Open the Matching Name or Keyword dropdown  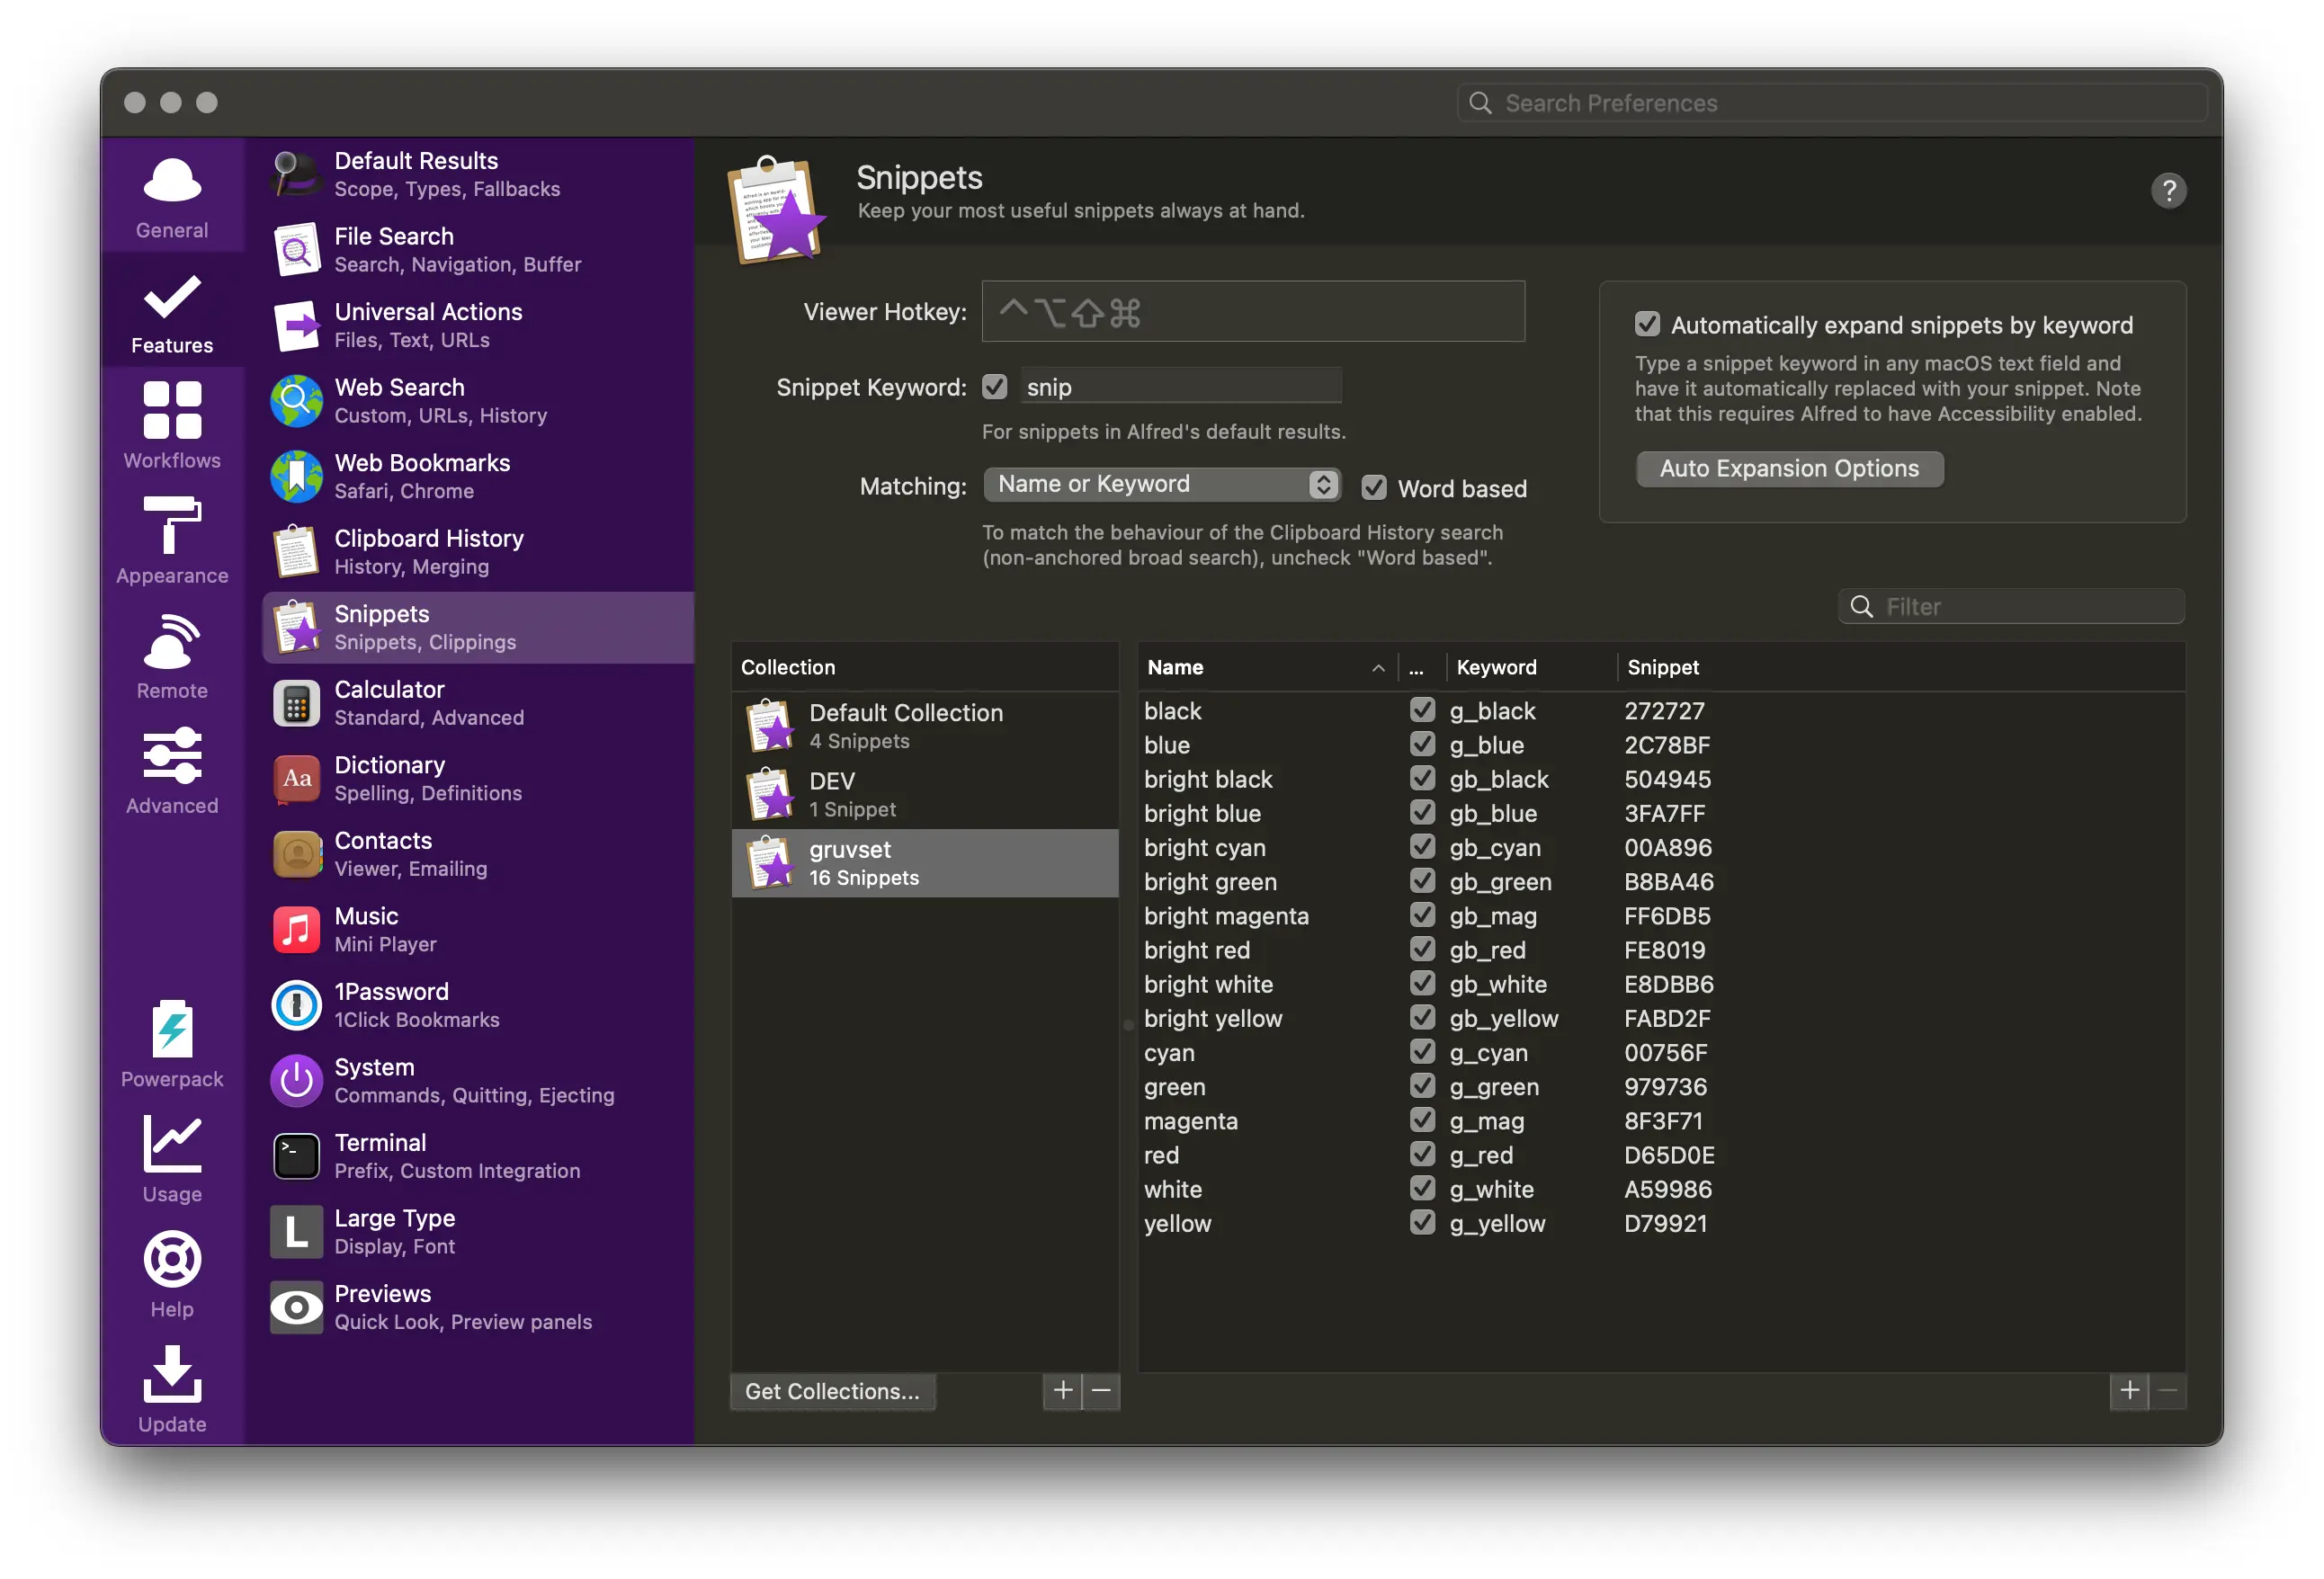click(1162, 484)
